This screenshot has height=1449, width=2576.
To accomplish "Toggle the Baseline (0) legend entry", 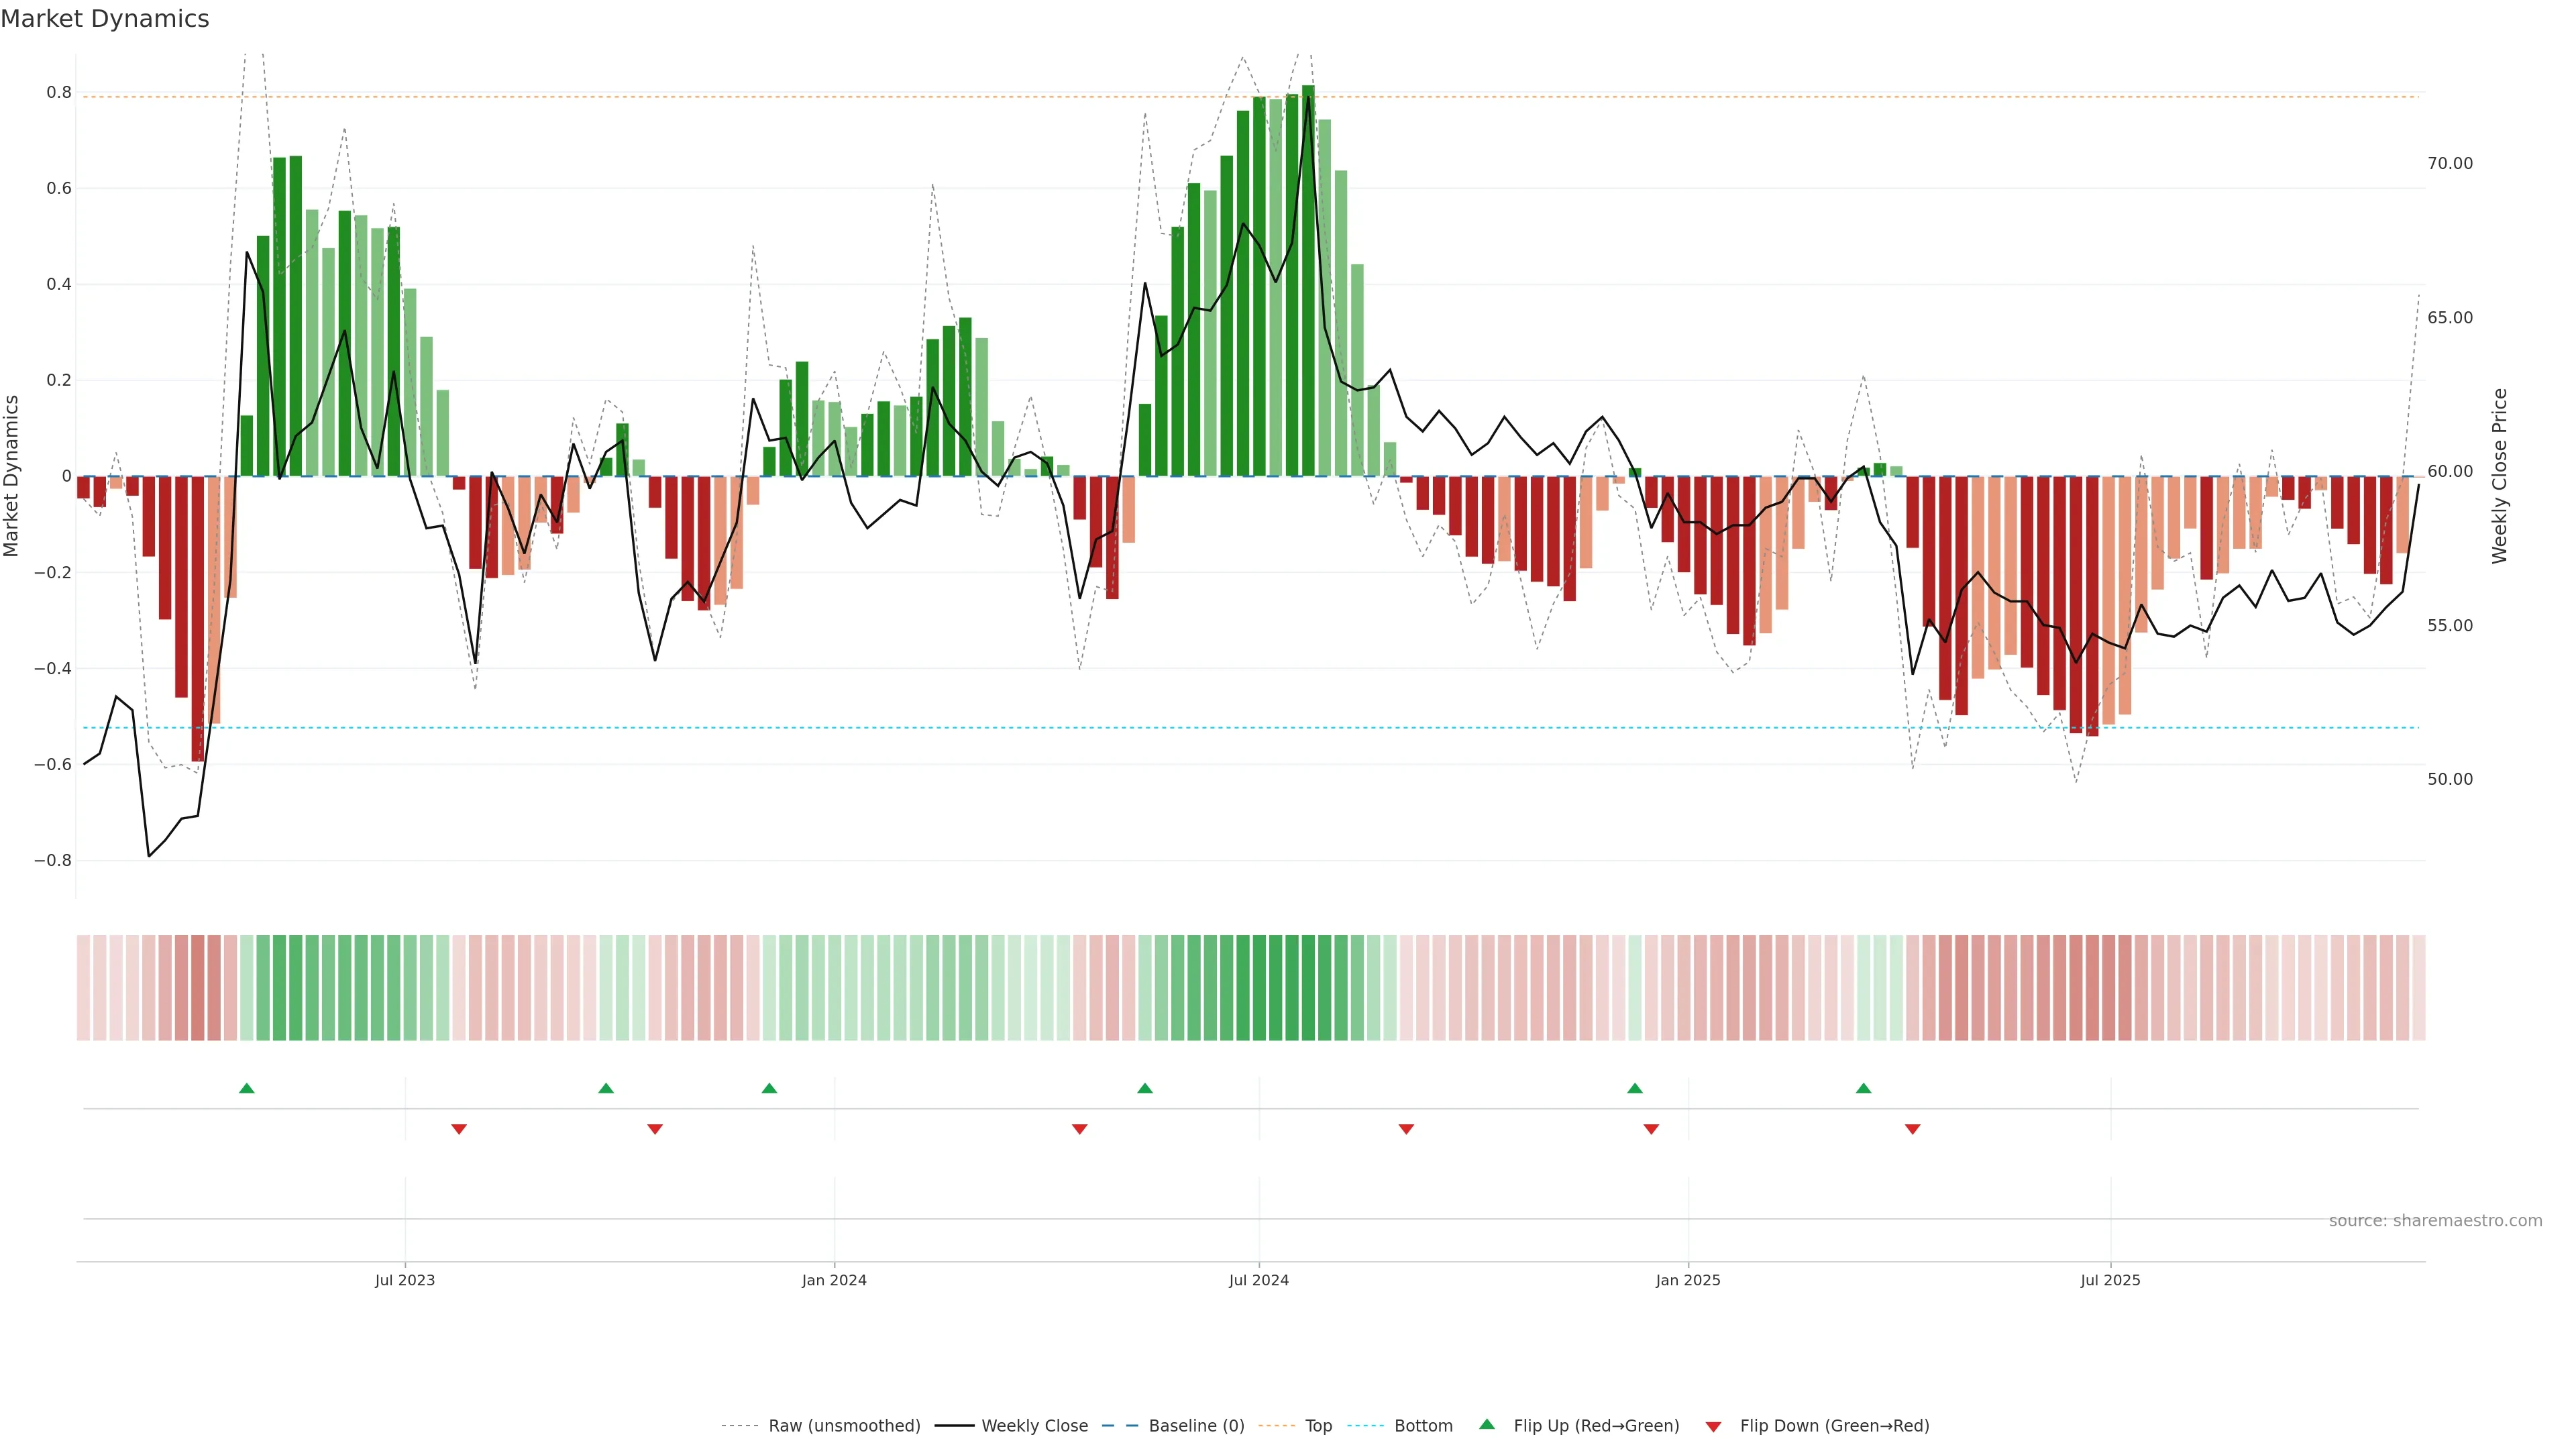I will click(x=1196, y=1426).
